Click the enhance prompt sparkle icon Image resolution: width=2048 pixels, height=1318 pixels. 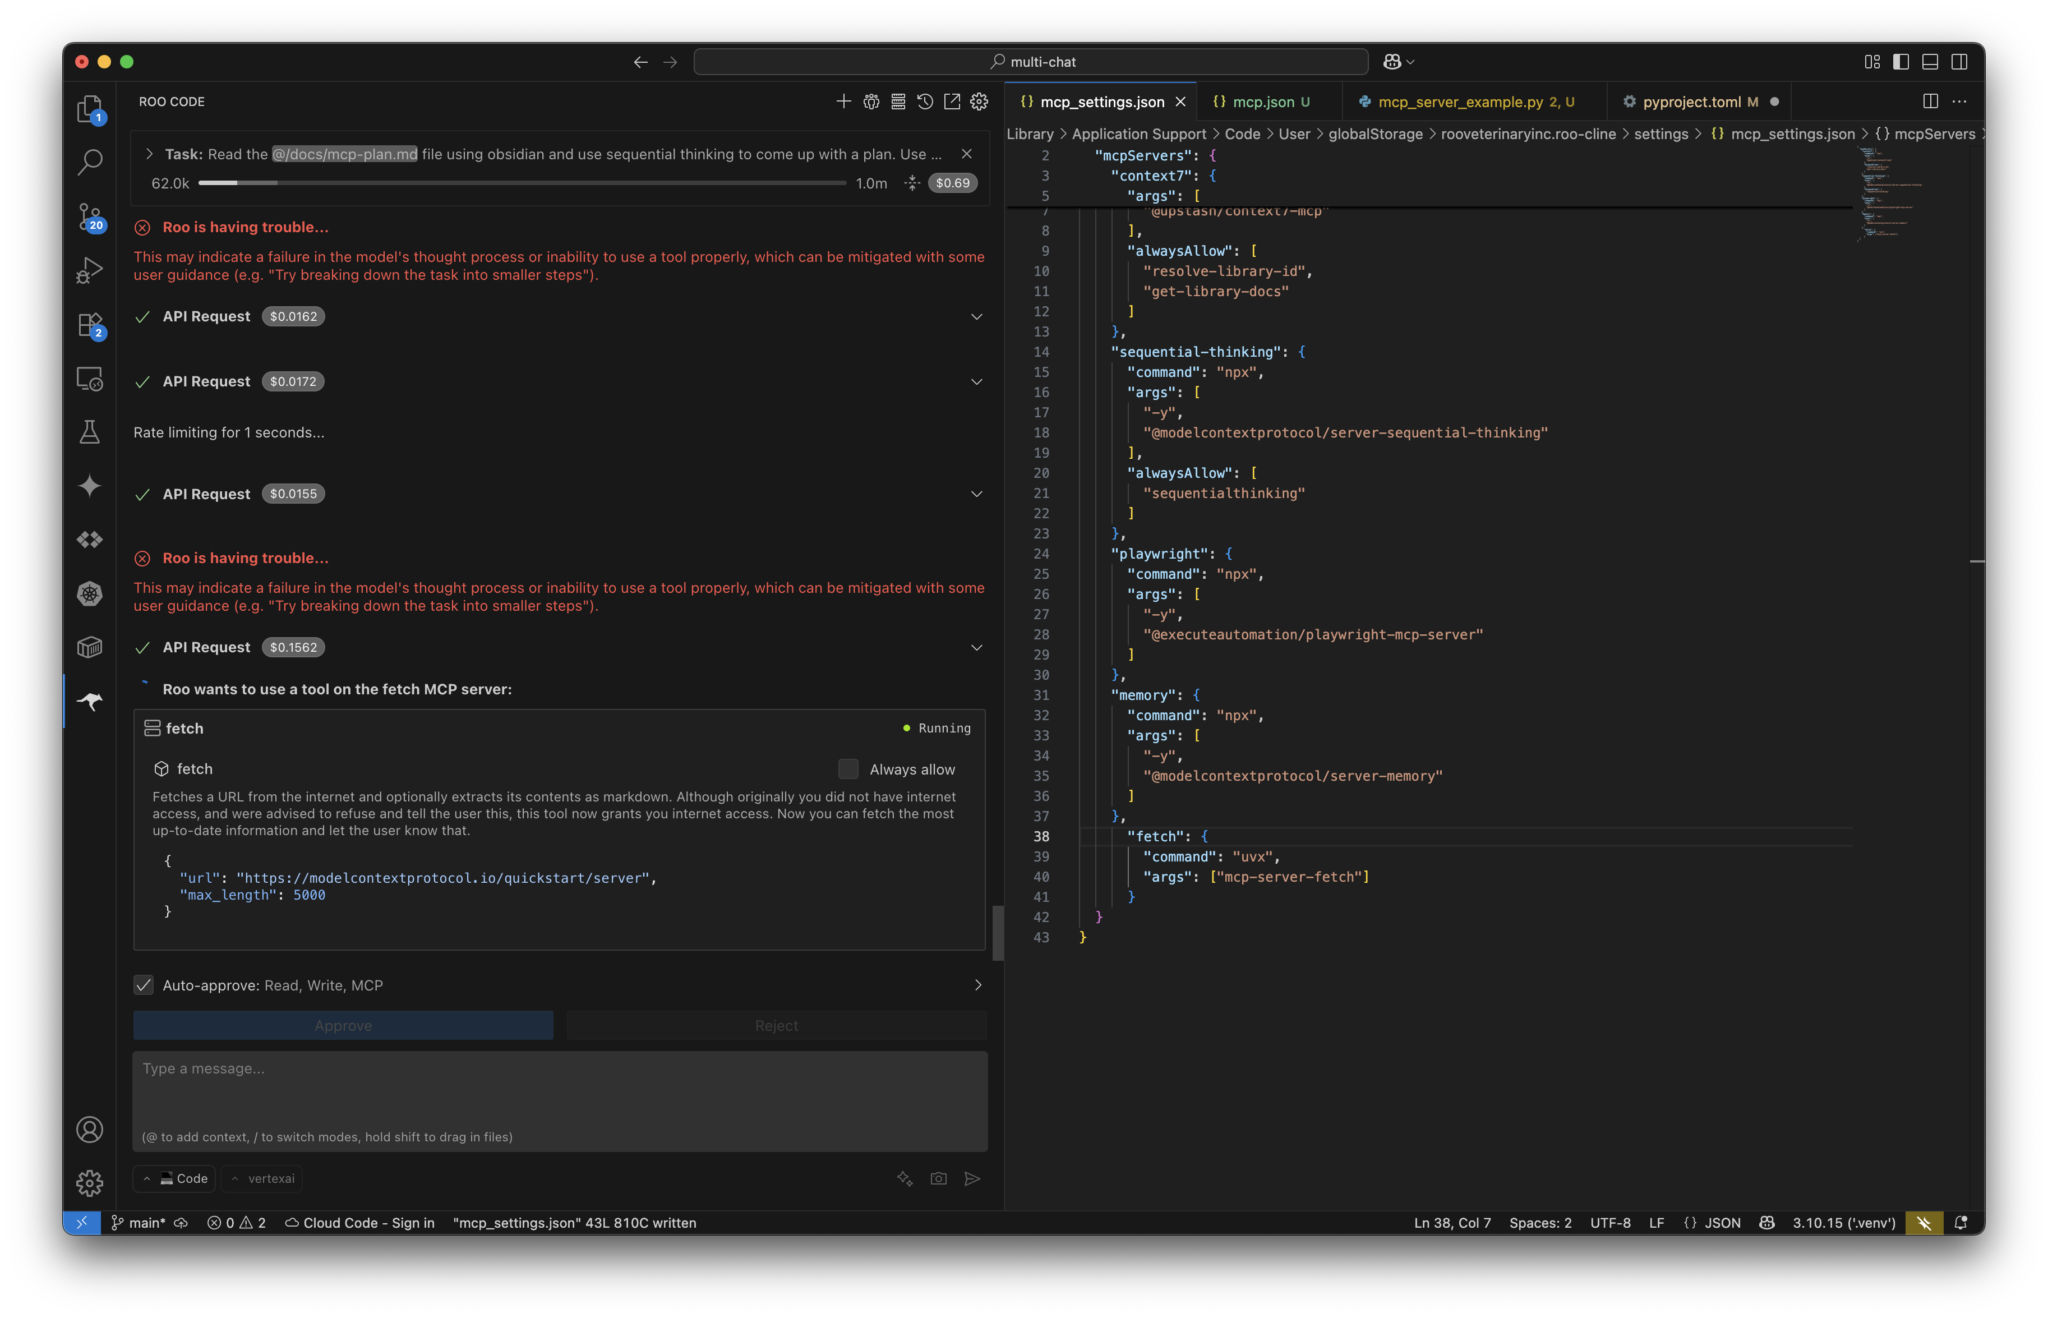[x=905, y=1178]
